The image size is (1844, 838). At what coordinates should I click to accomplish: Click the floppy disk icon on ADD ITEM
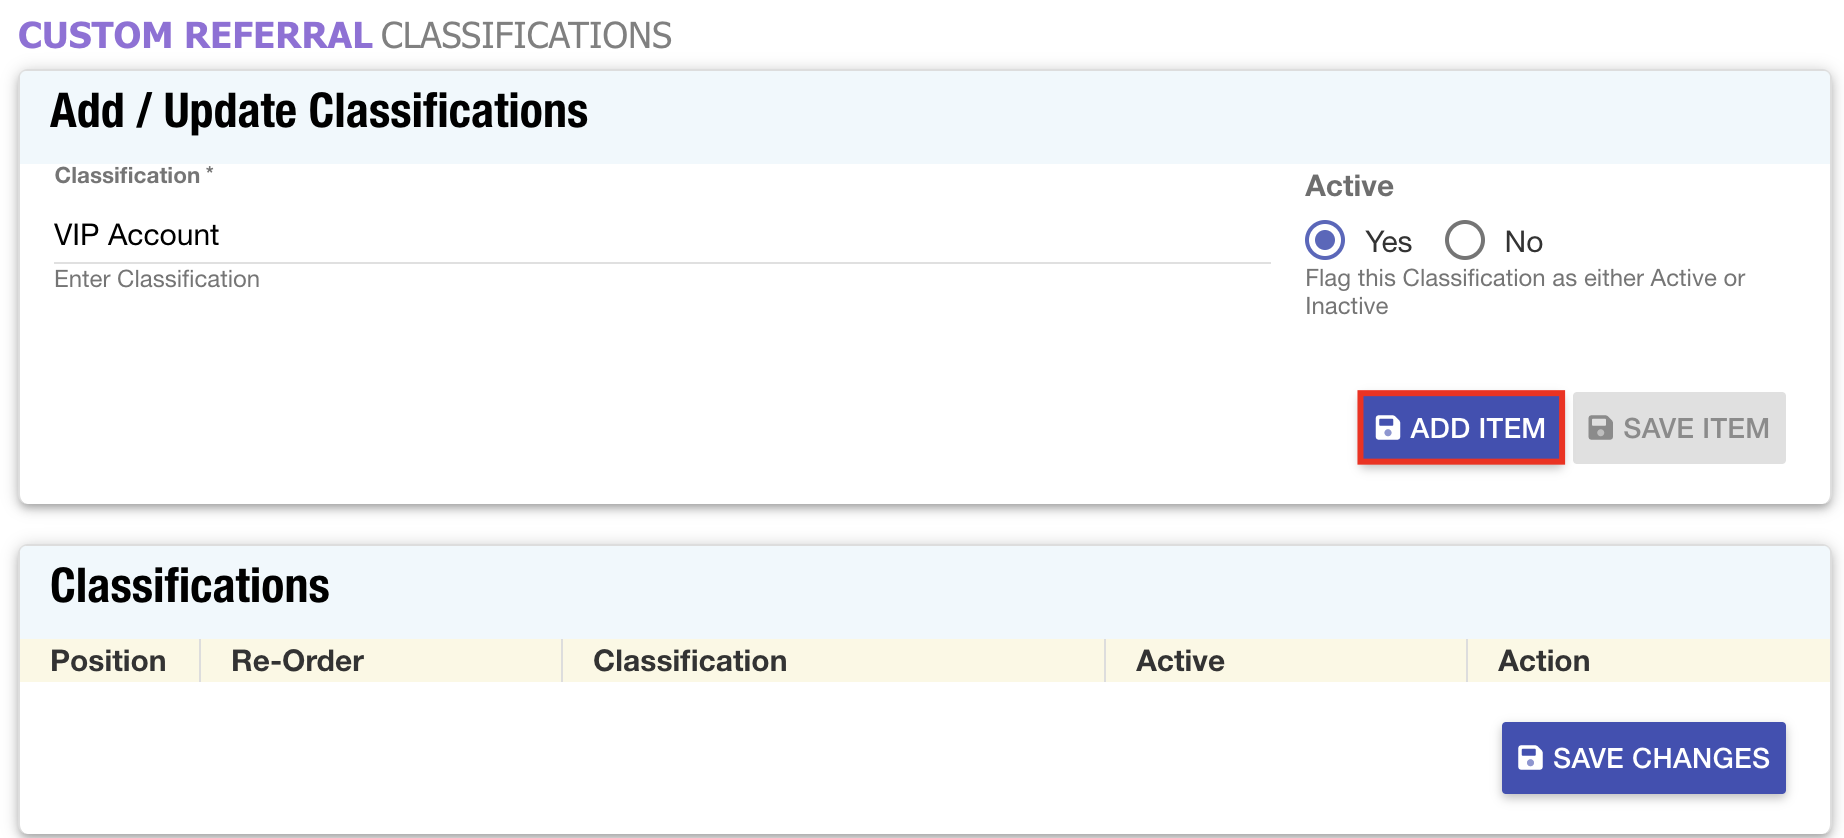(1387, 428)
